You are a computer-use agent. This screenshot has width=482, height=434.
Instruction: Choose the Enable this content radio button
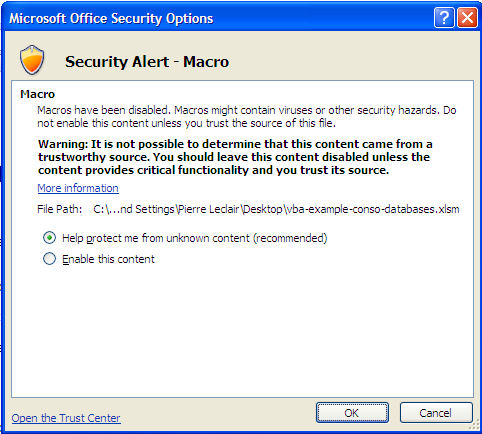point(50,259)
